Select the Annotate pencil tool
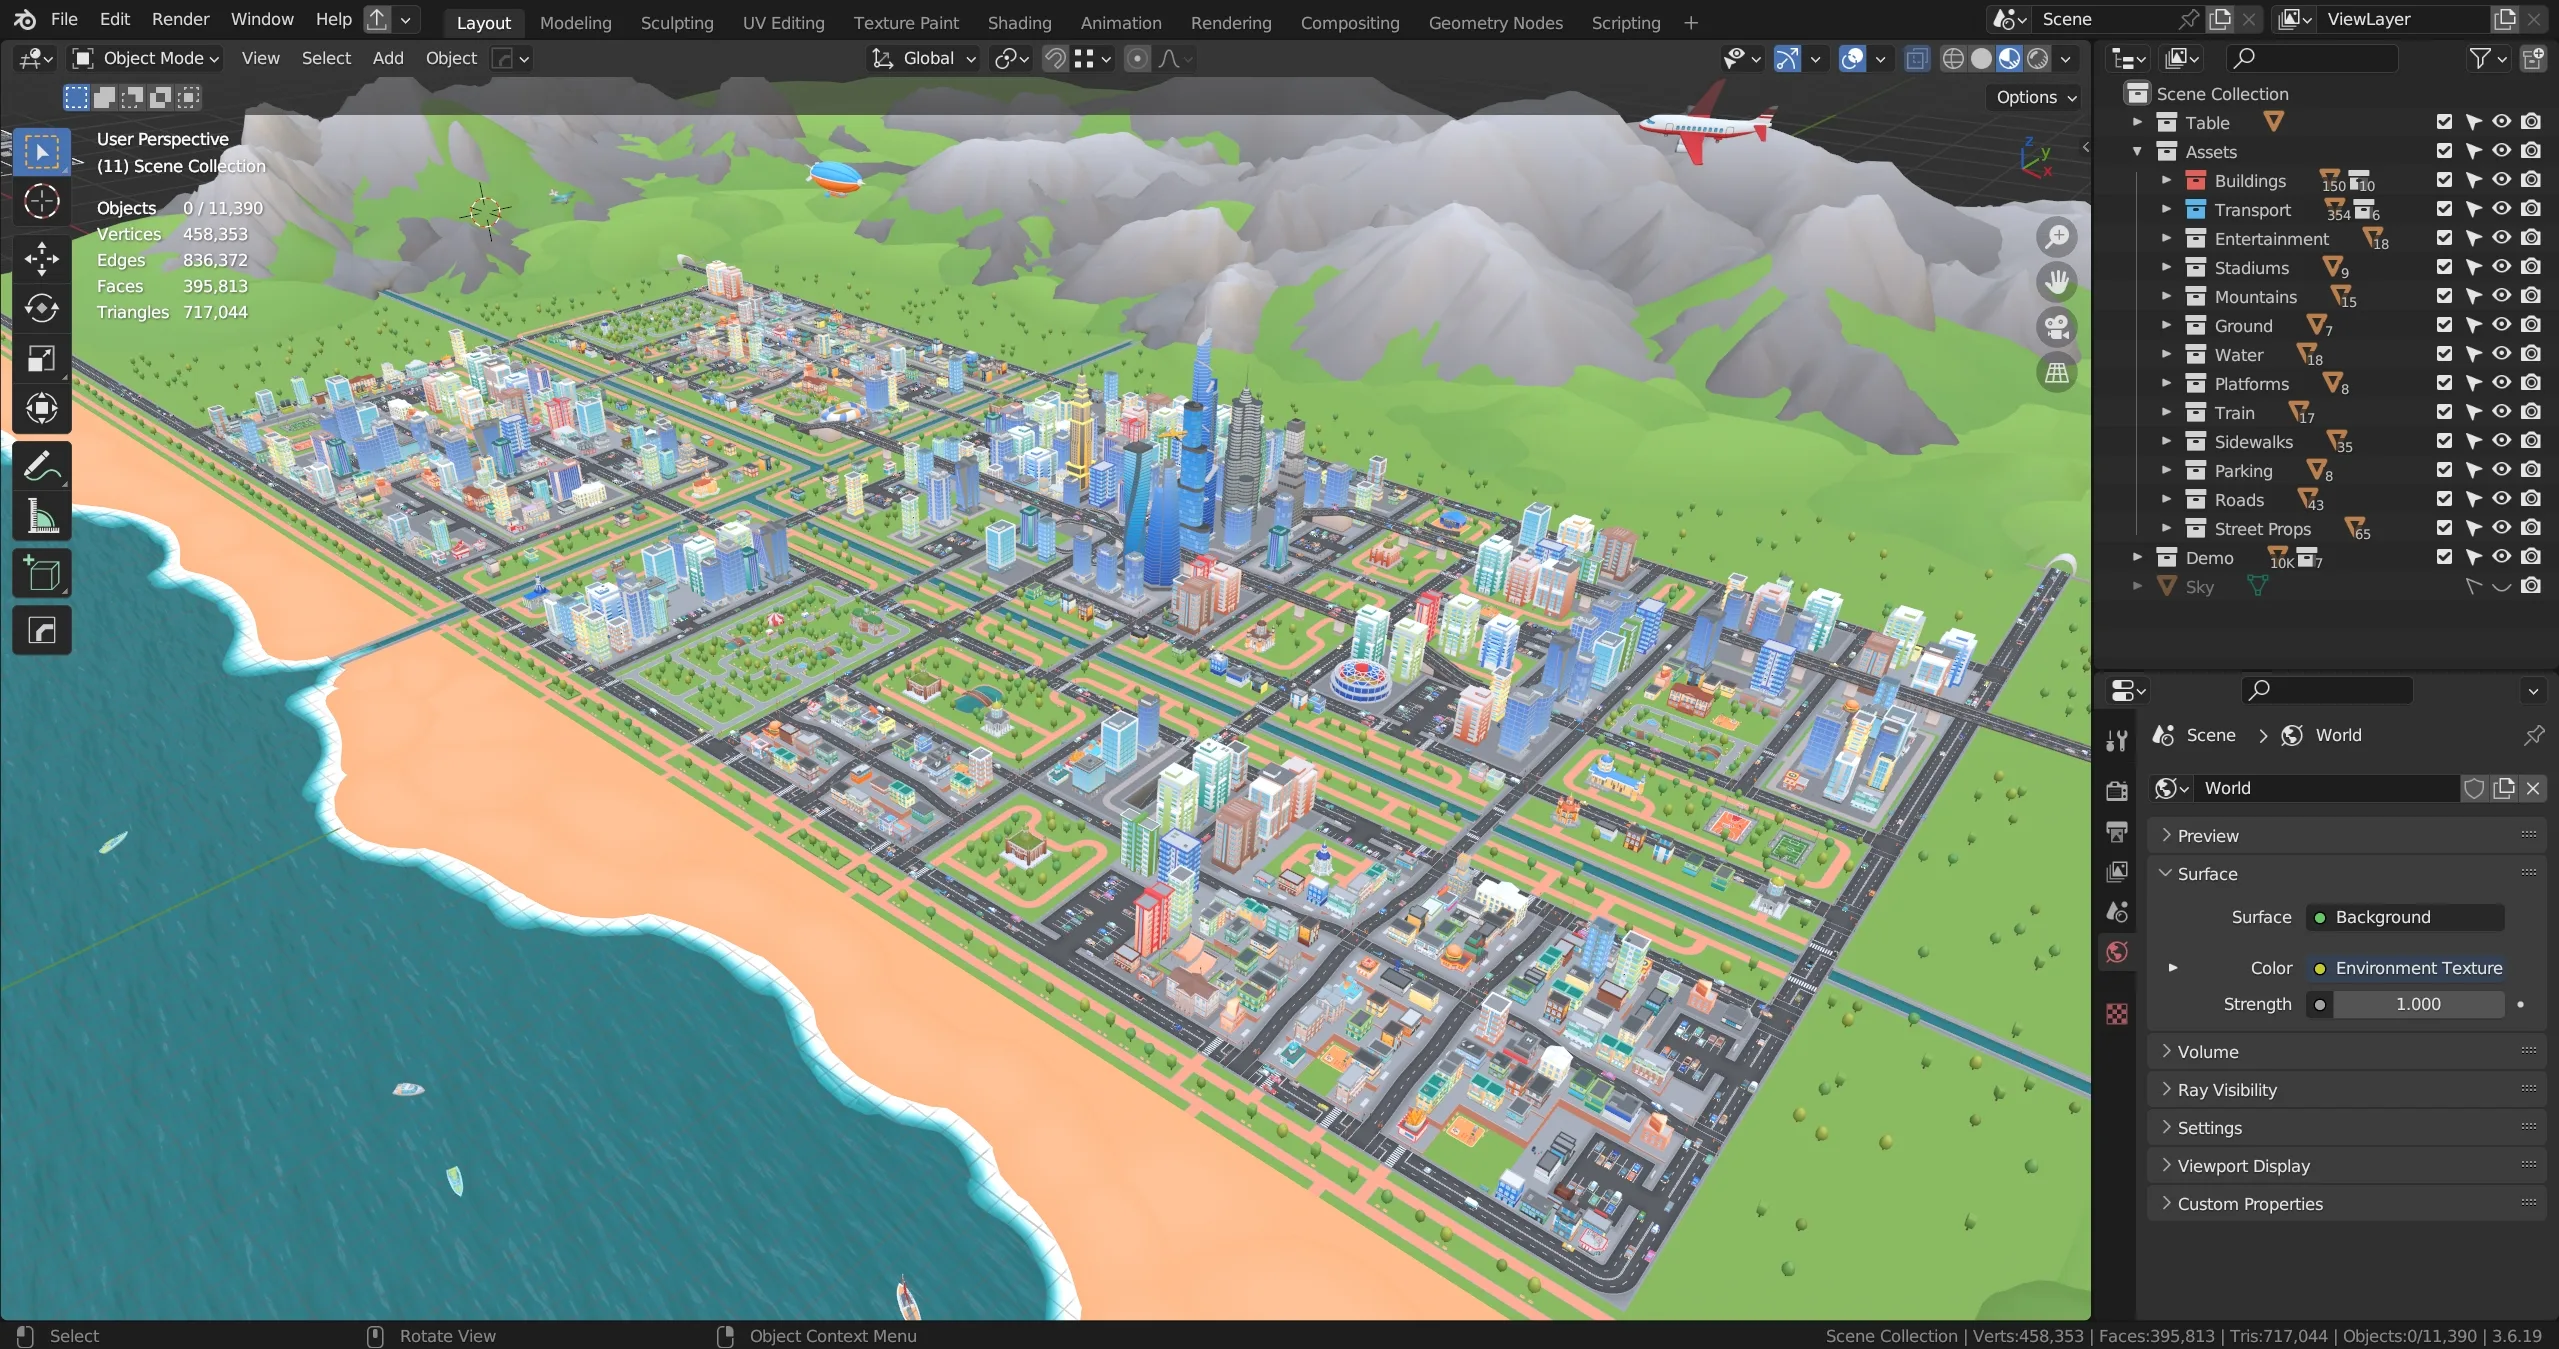Screen dimensions: 2559x1349 click(x=41, y=466)
